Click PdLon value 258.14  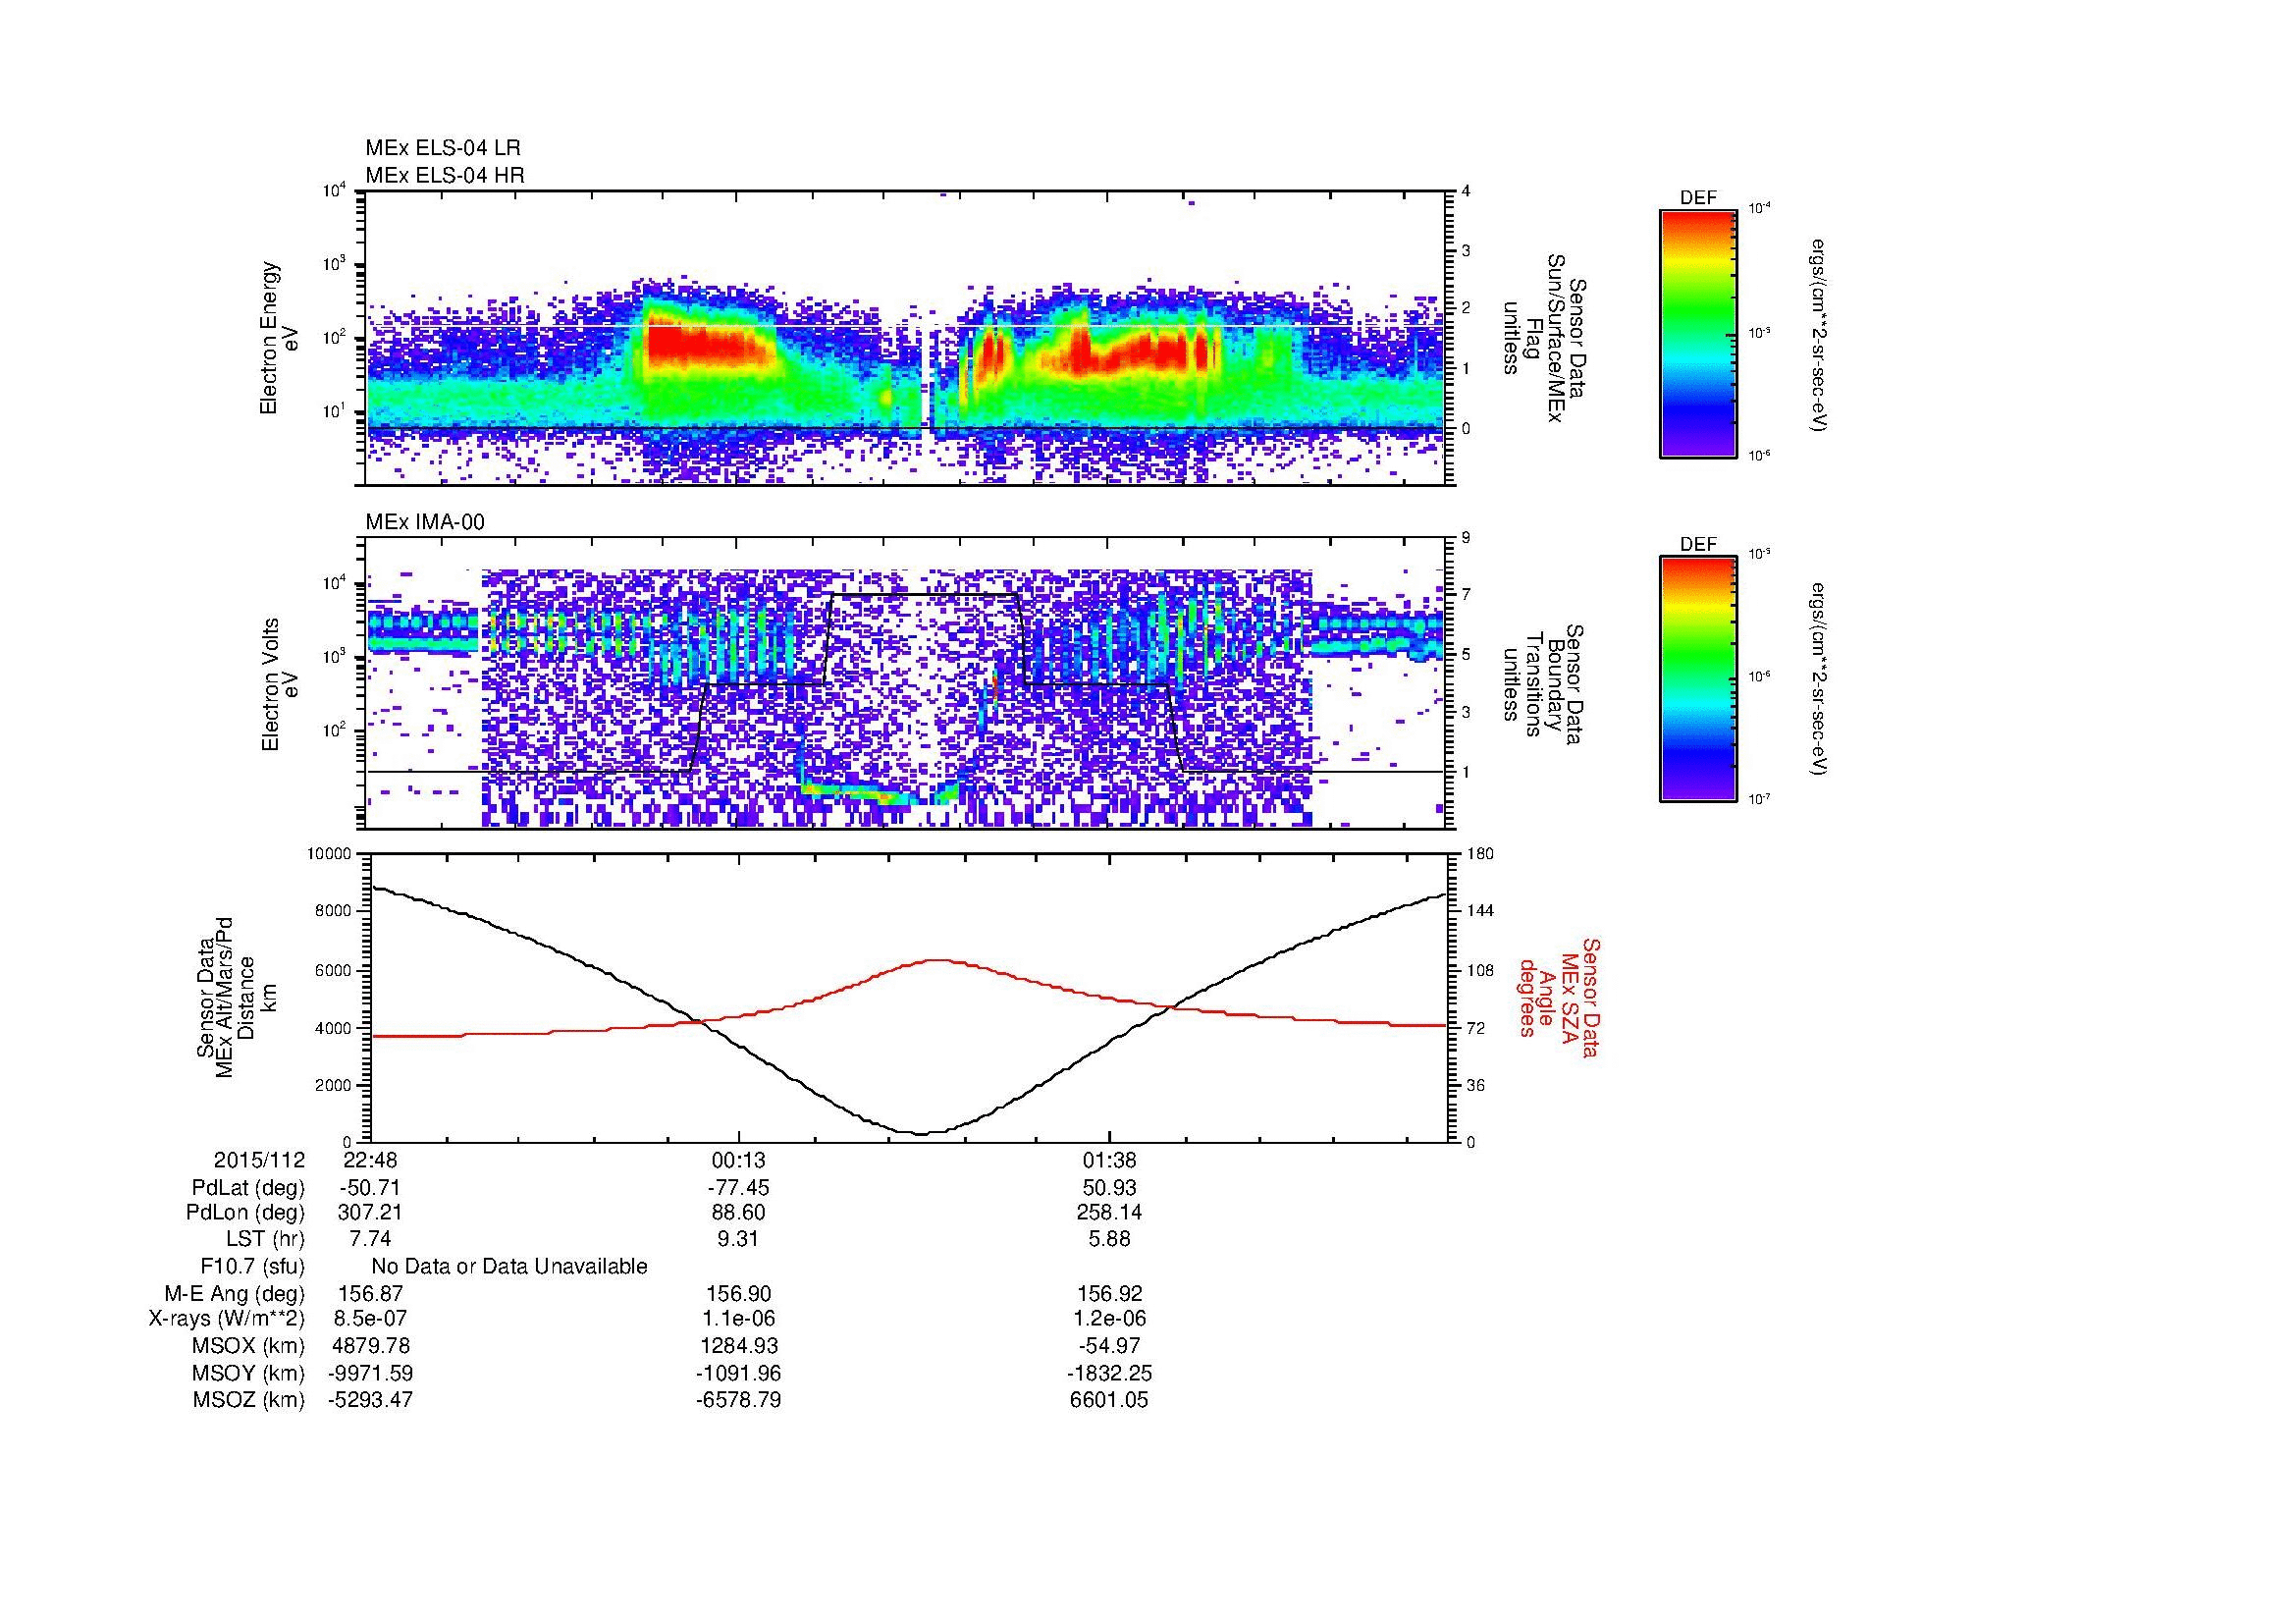[x=1109, y=1213]
